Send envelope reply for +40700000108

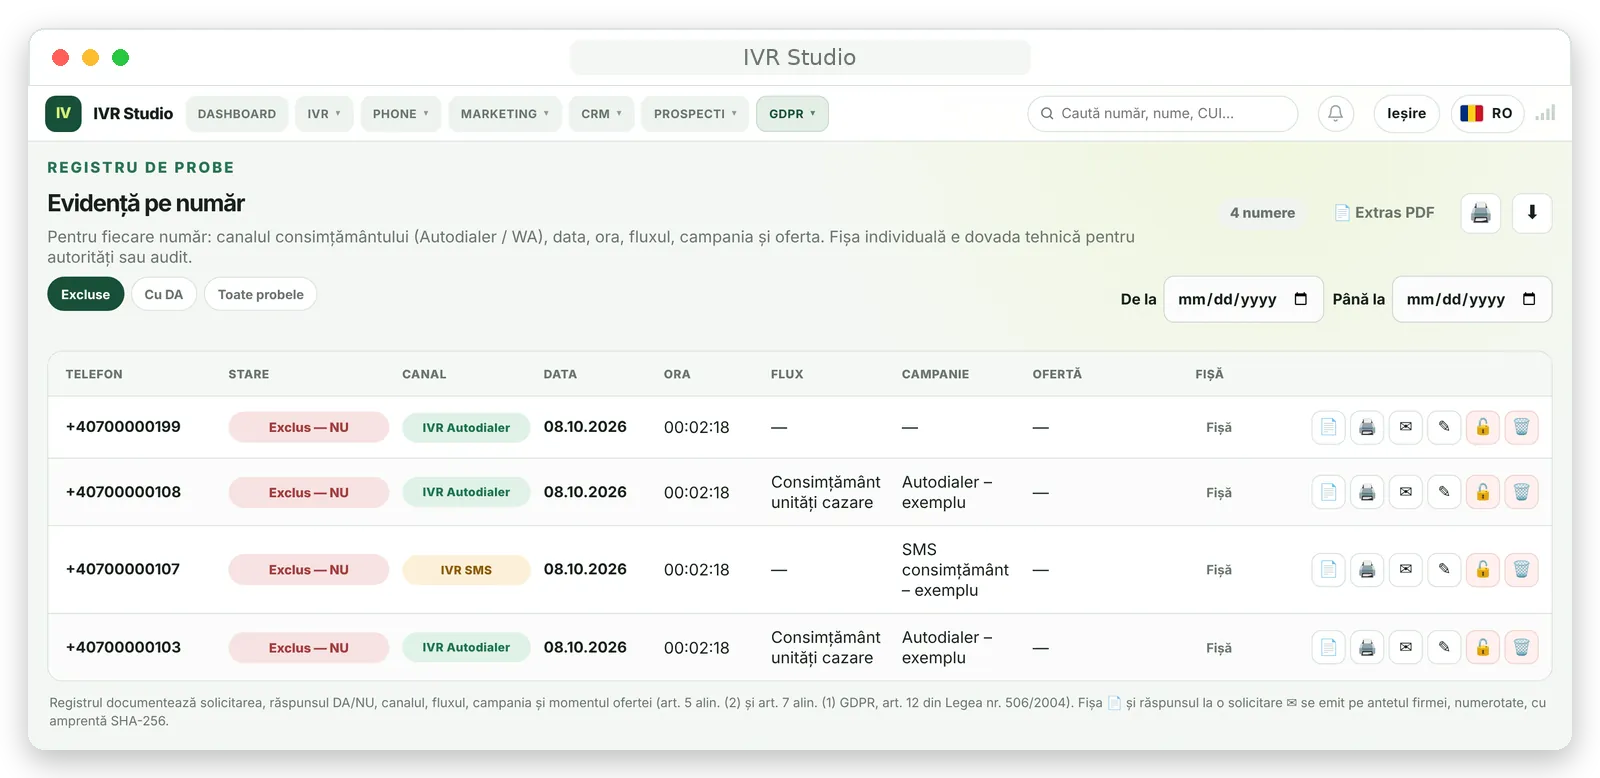1405,492
